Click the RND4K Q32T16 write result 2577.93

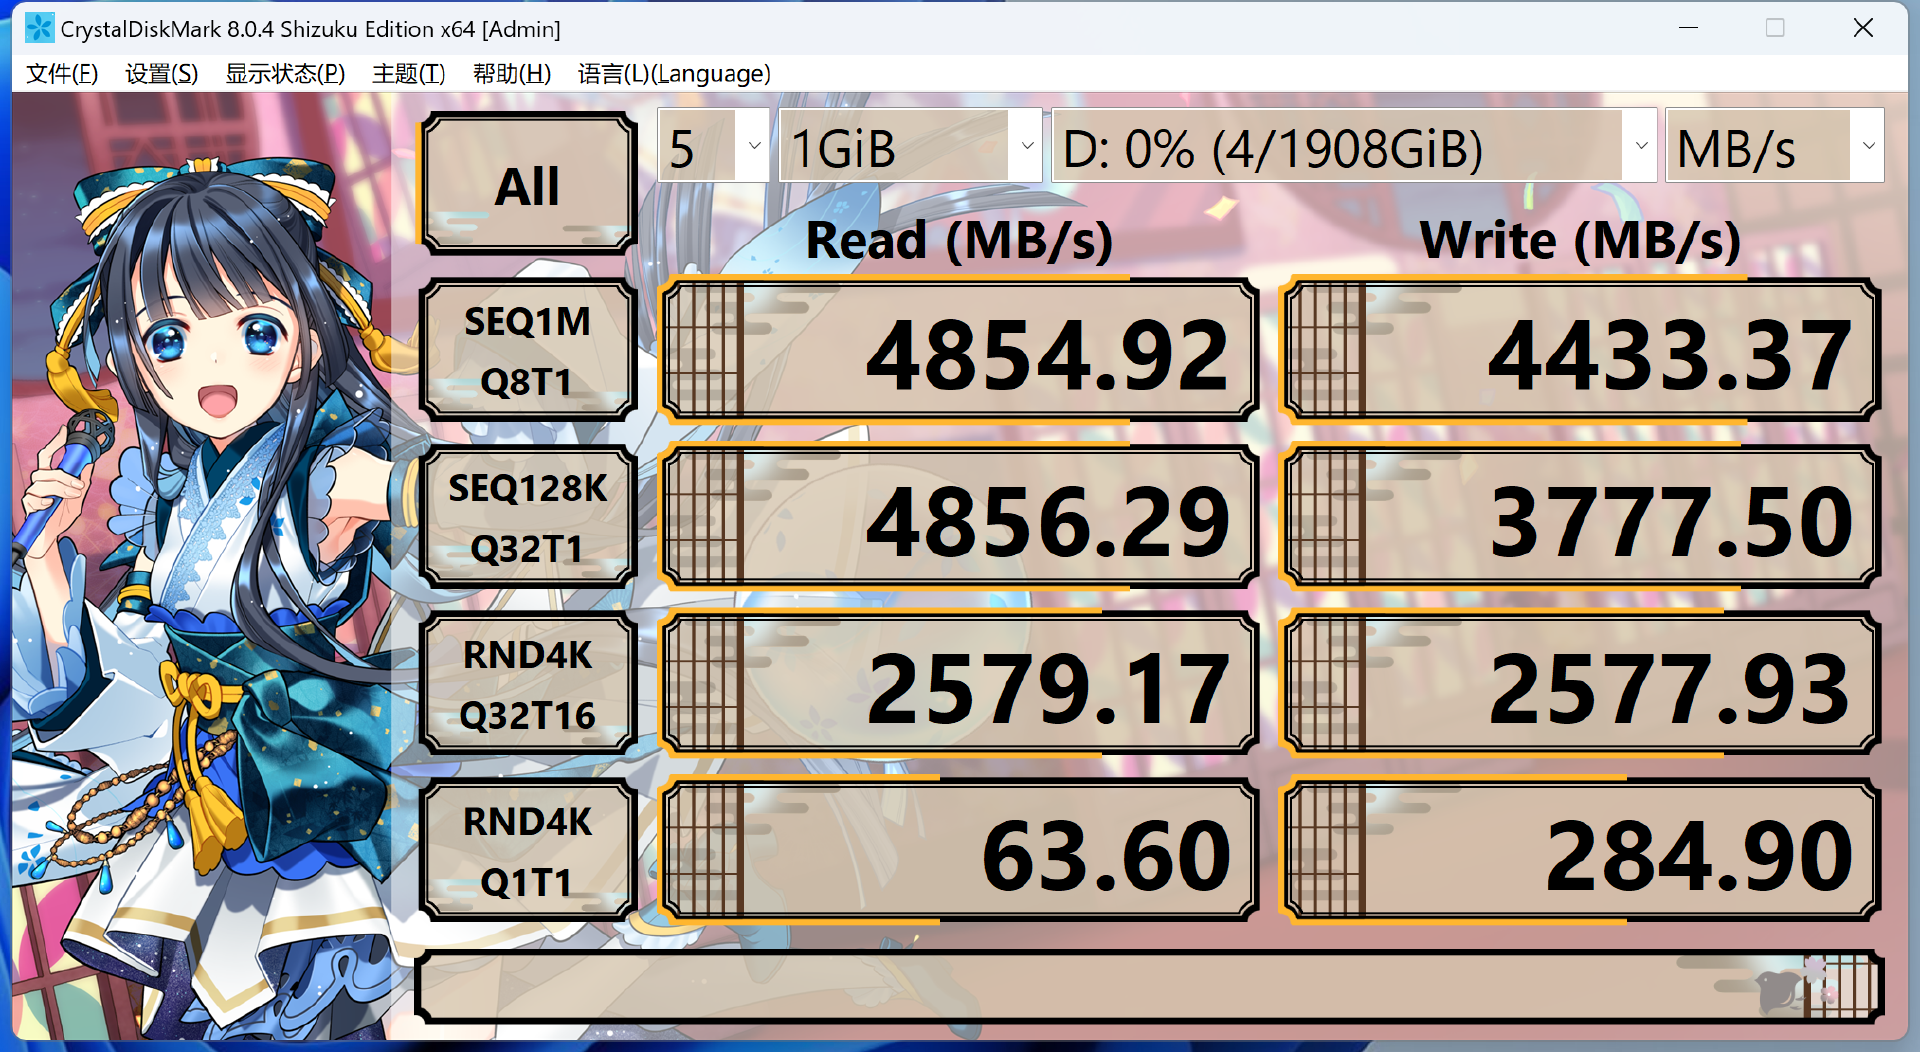pyautogui.click(x=1581, y=684)
